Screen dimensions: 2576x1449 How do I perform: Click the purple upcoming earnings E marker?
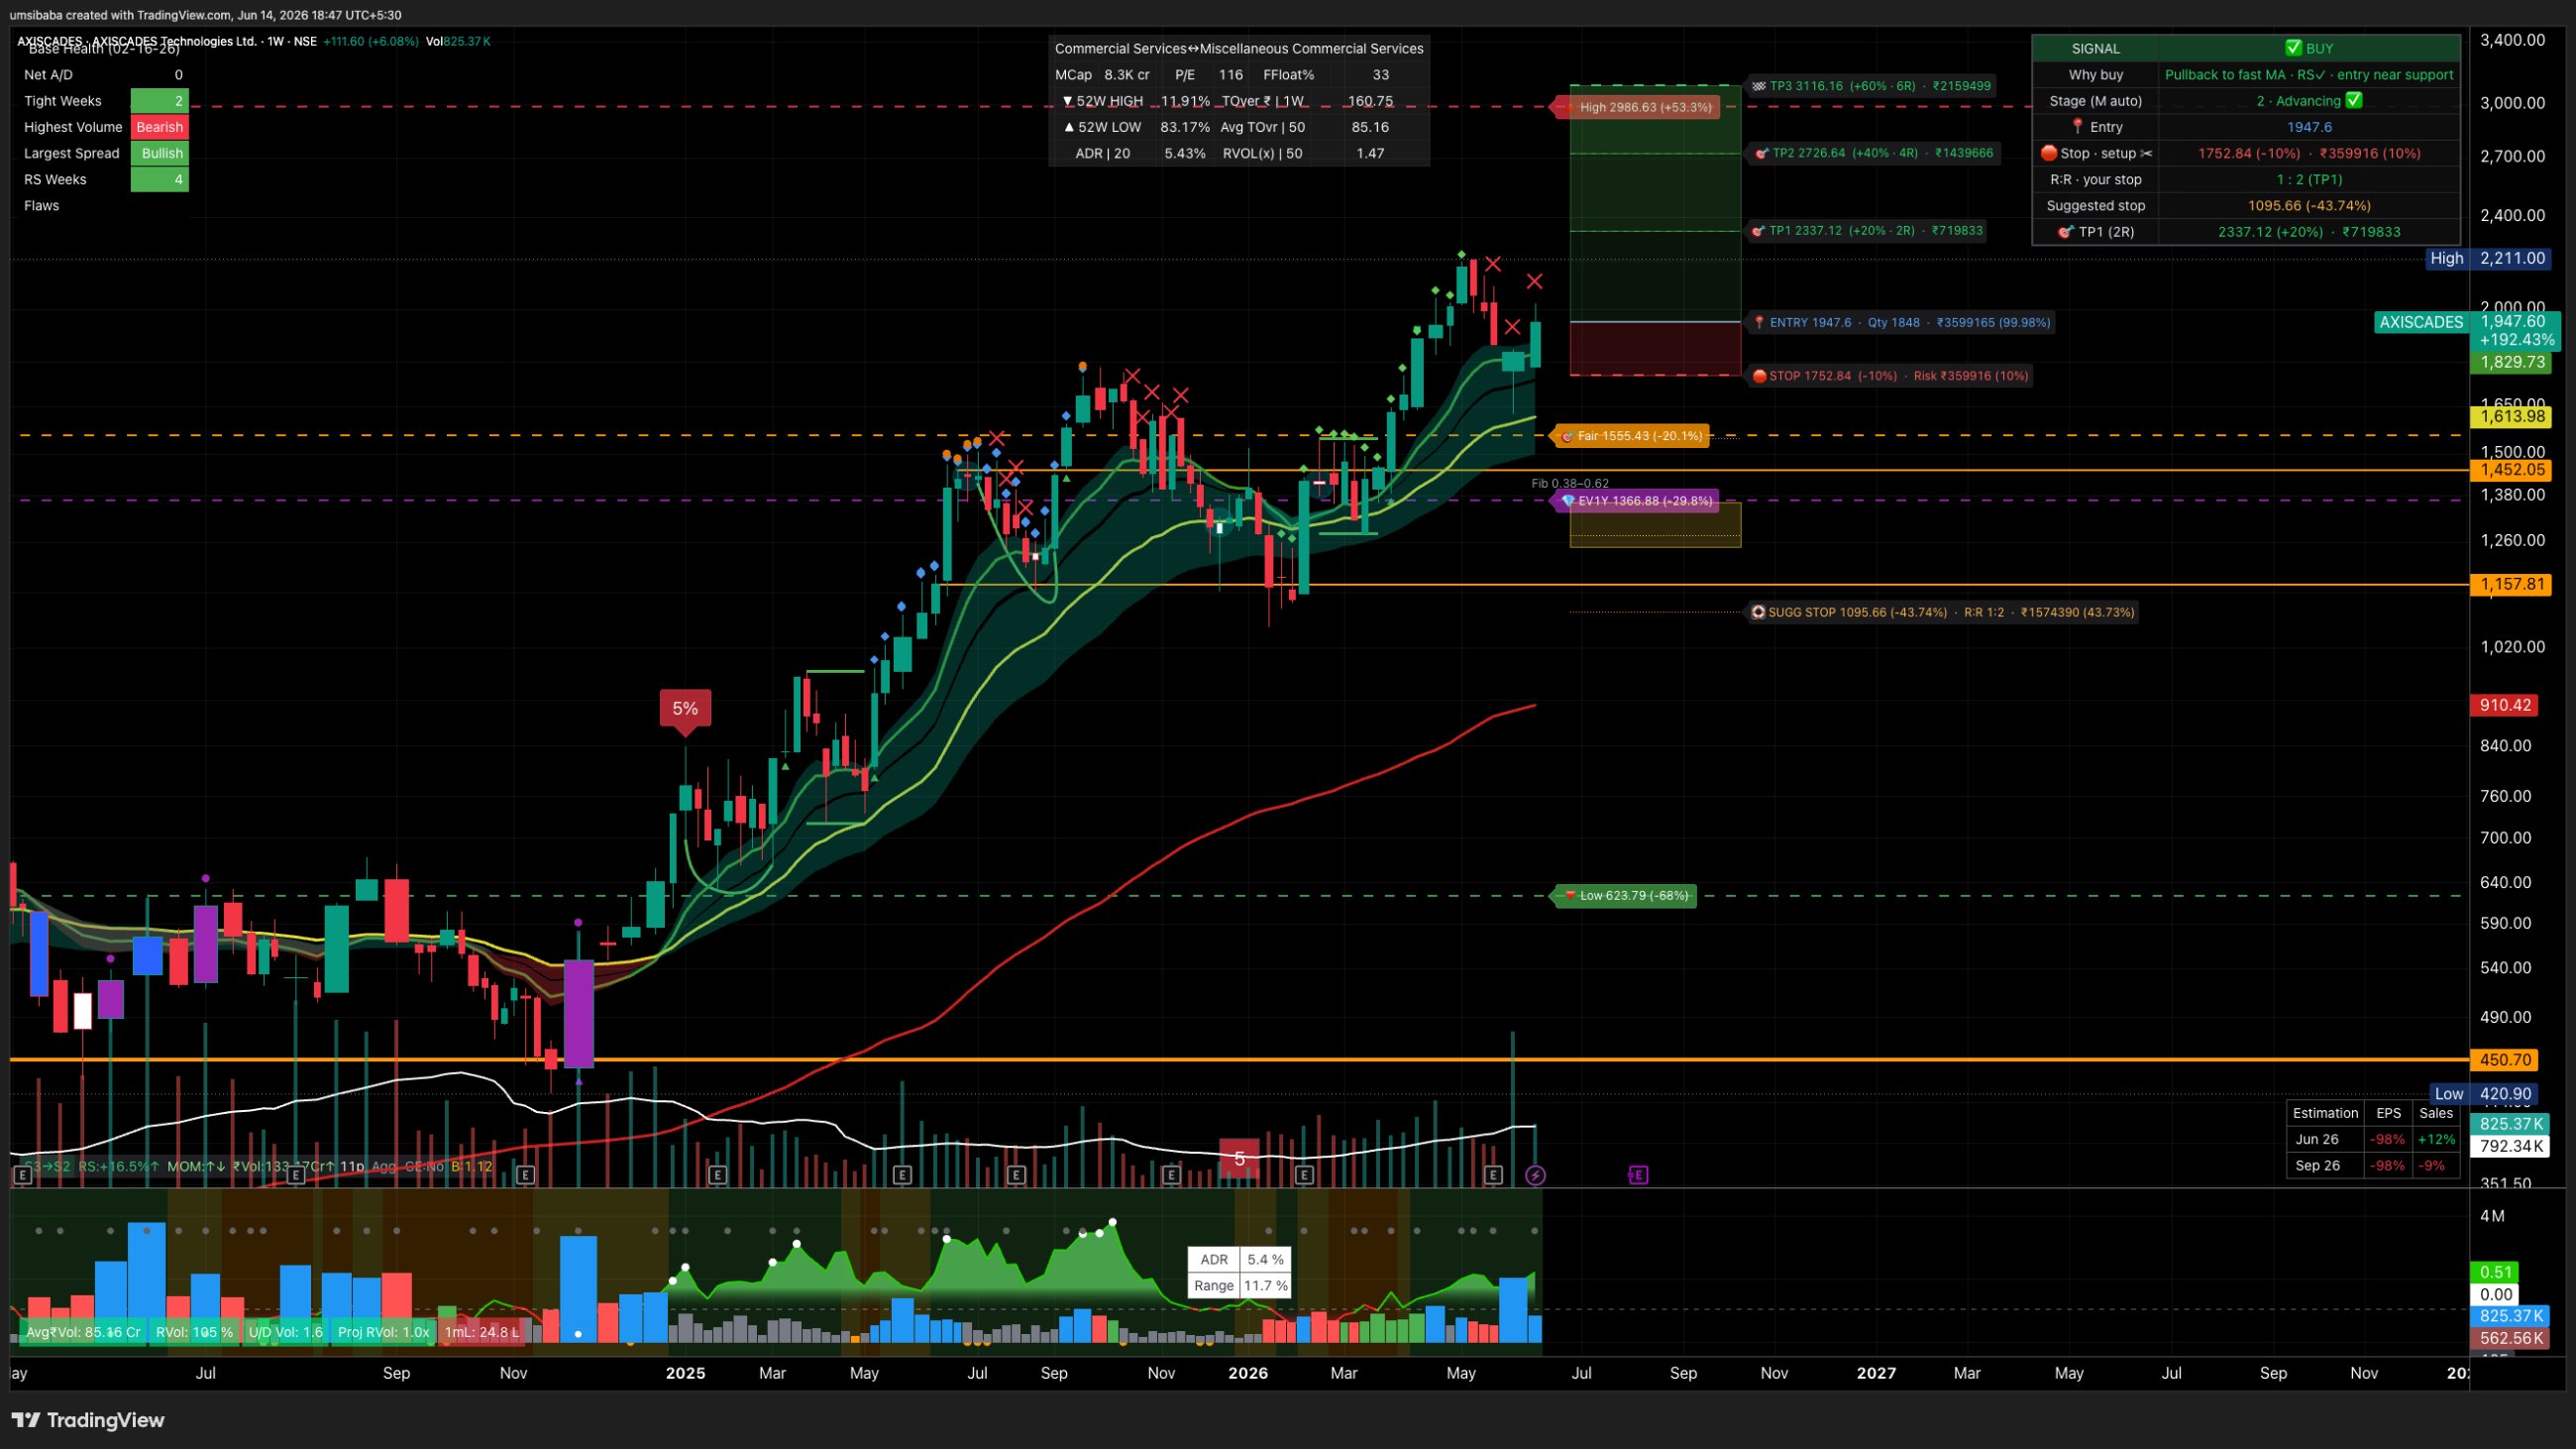pos(1638,1175)
